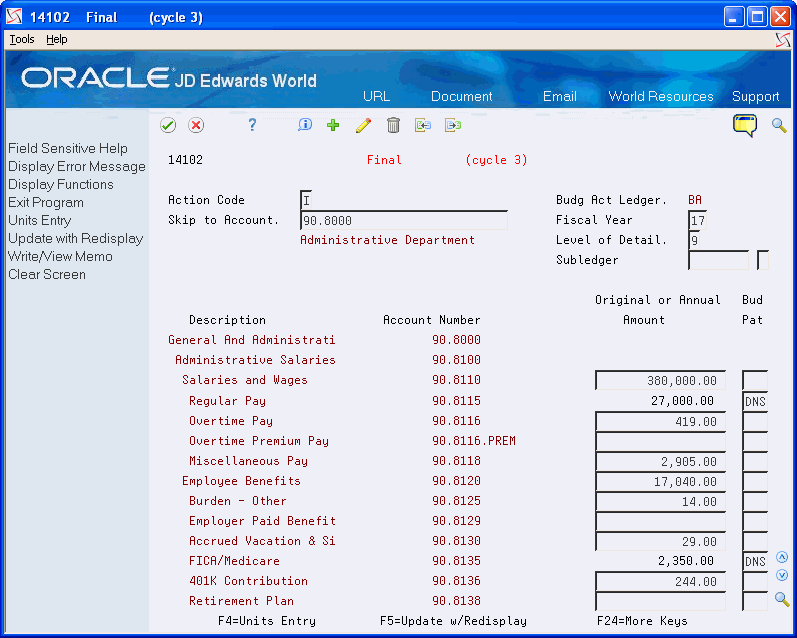Image resolution: width=797 pixels, height=638 pixels.
Task: Click the Regular Pay DNS budget pattern field
Action: (x=755, y=402)
